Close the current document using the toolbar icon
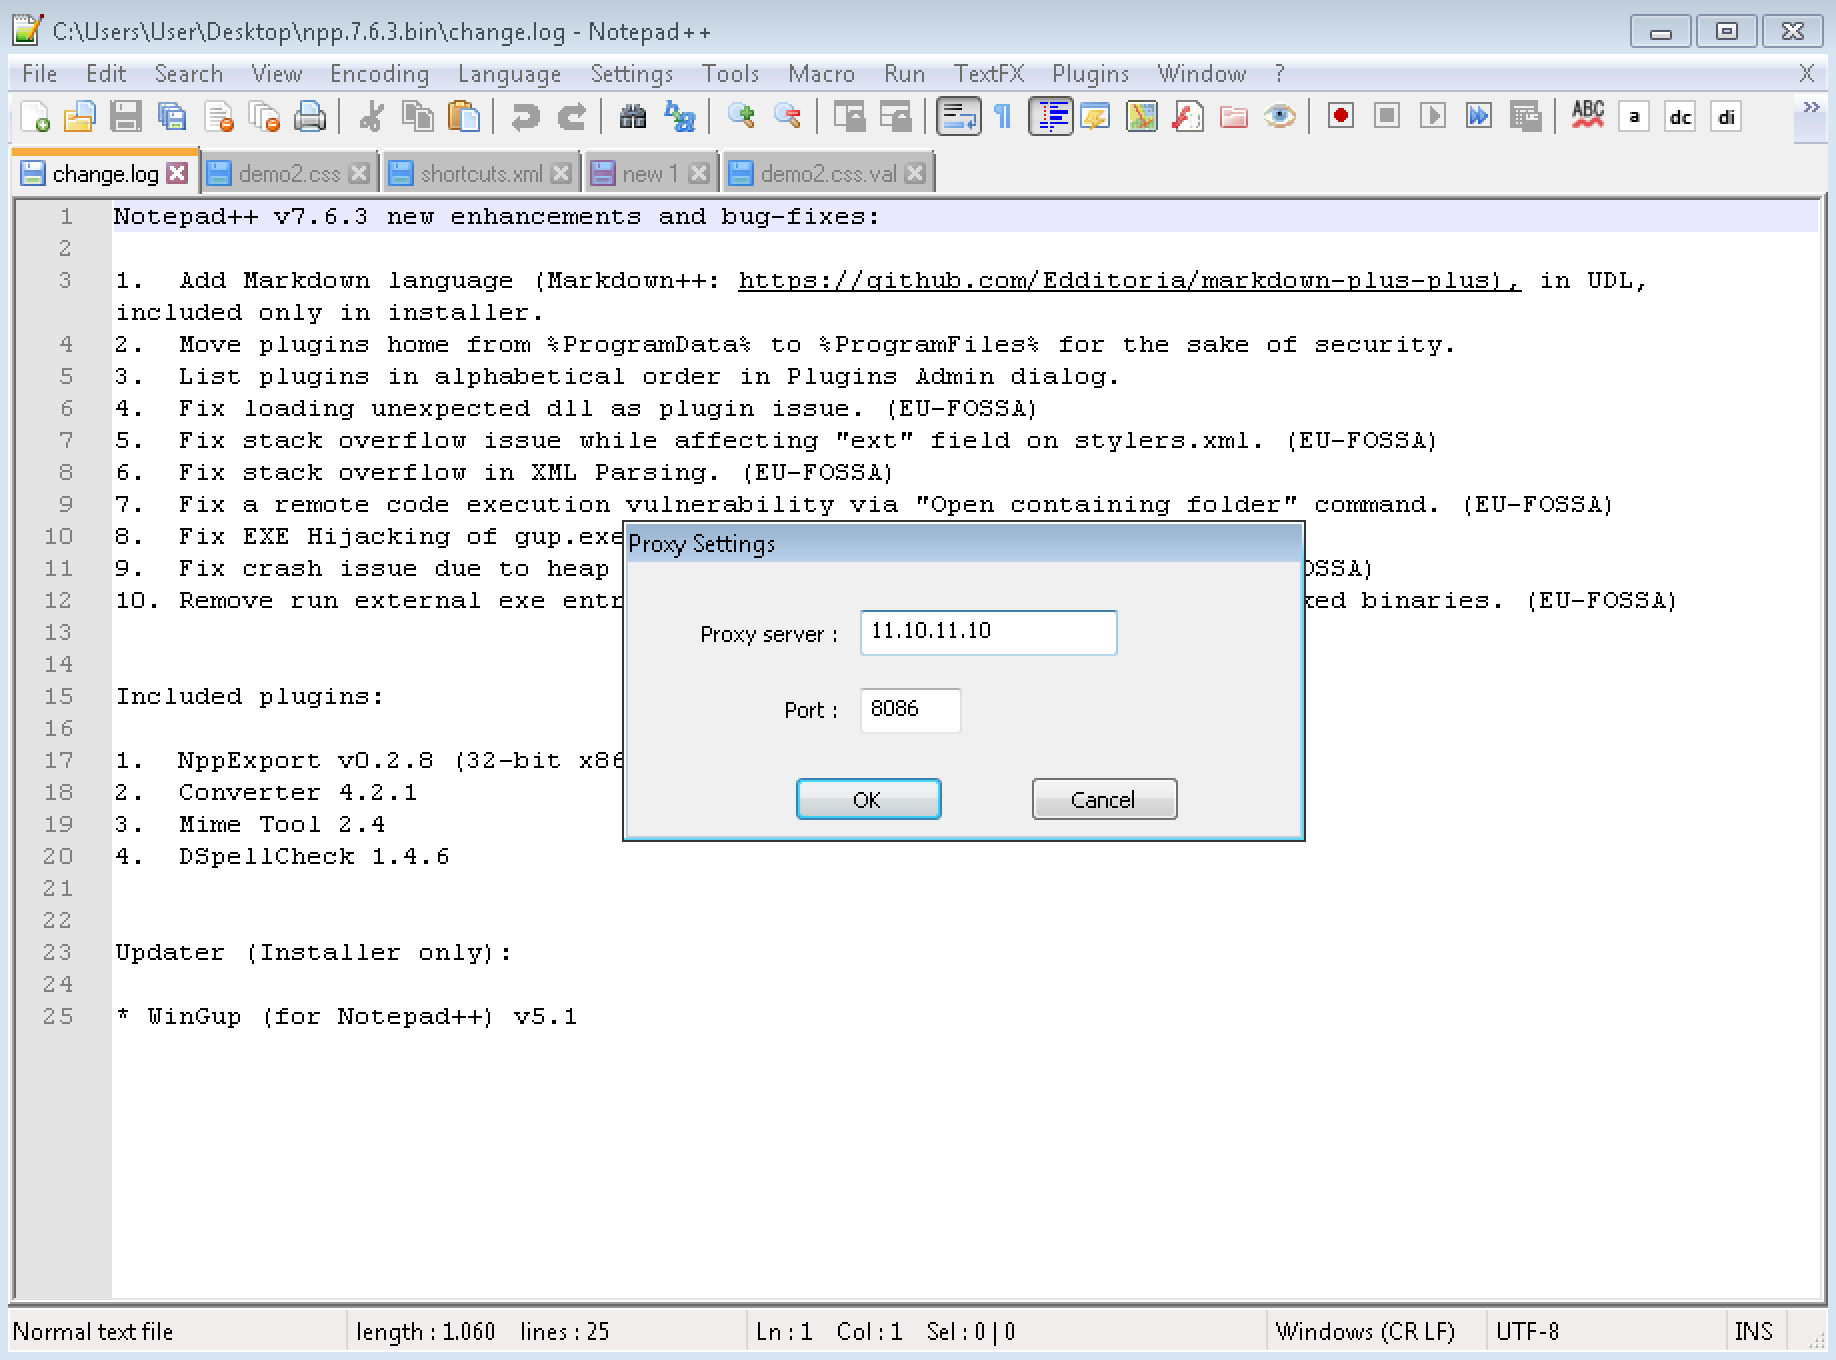1836x1360 pixels. (218, 117)
